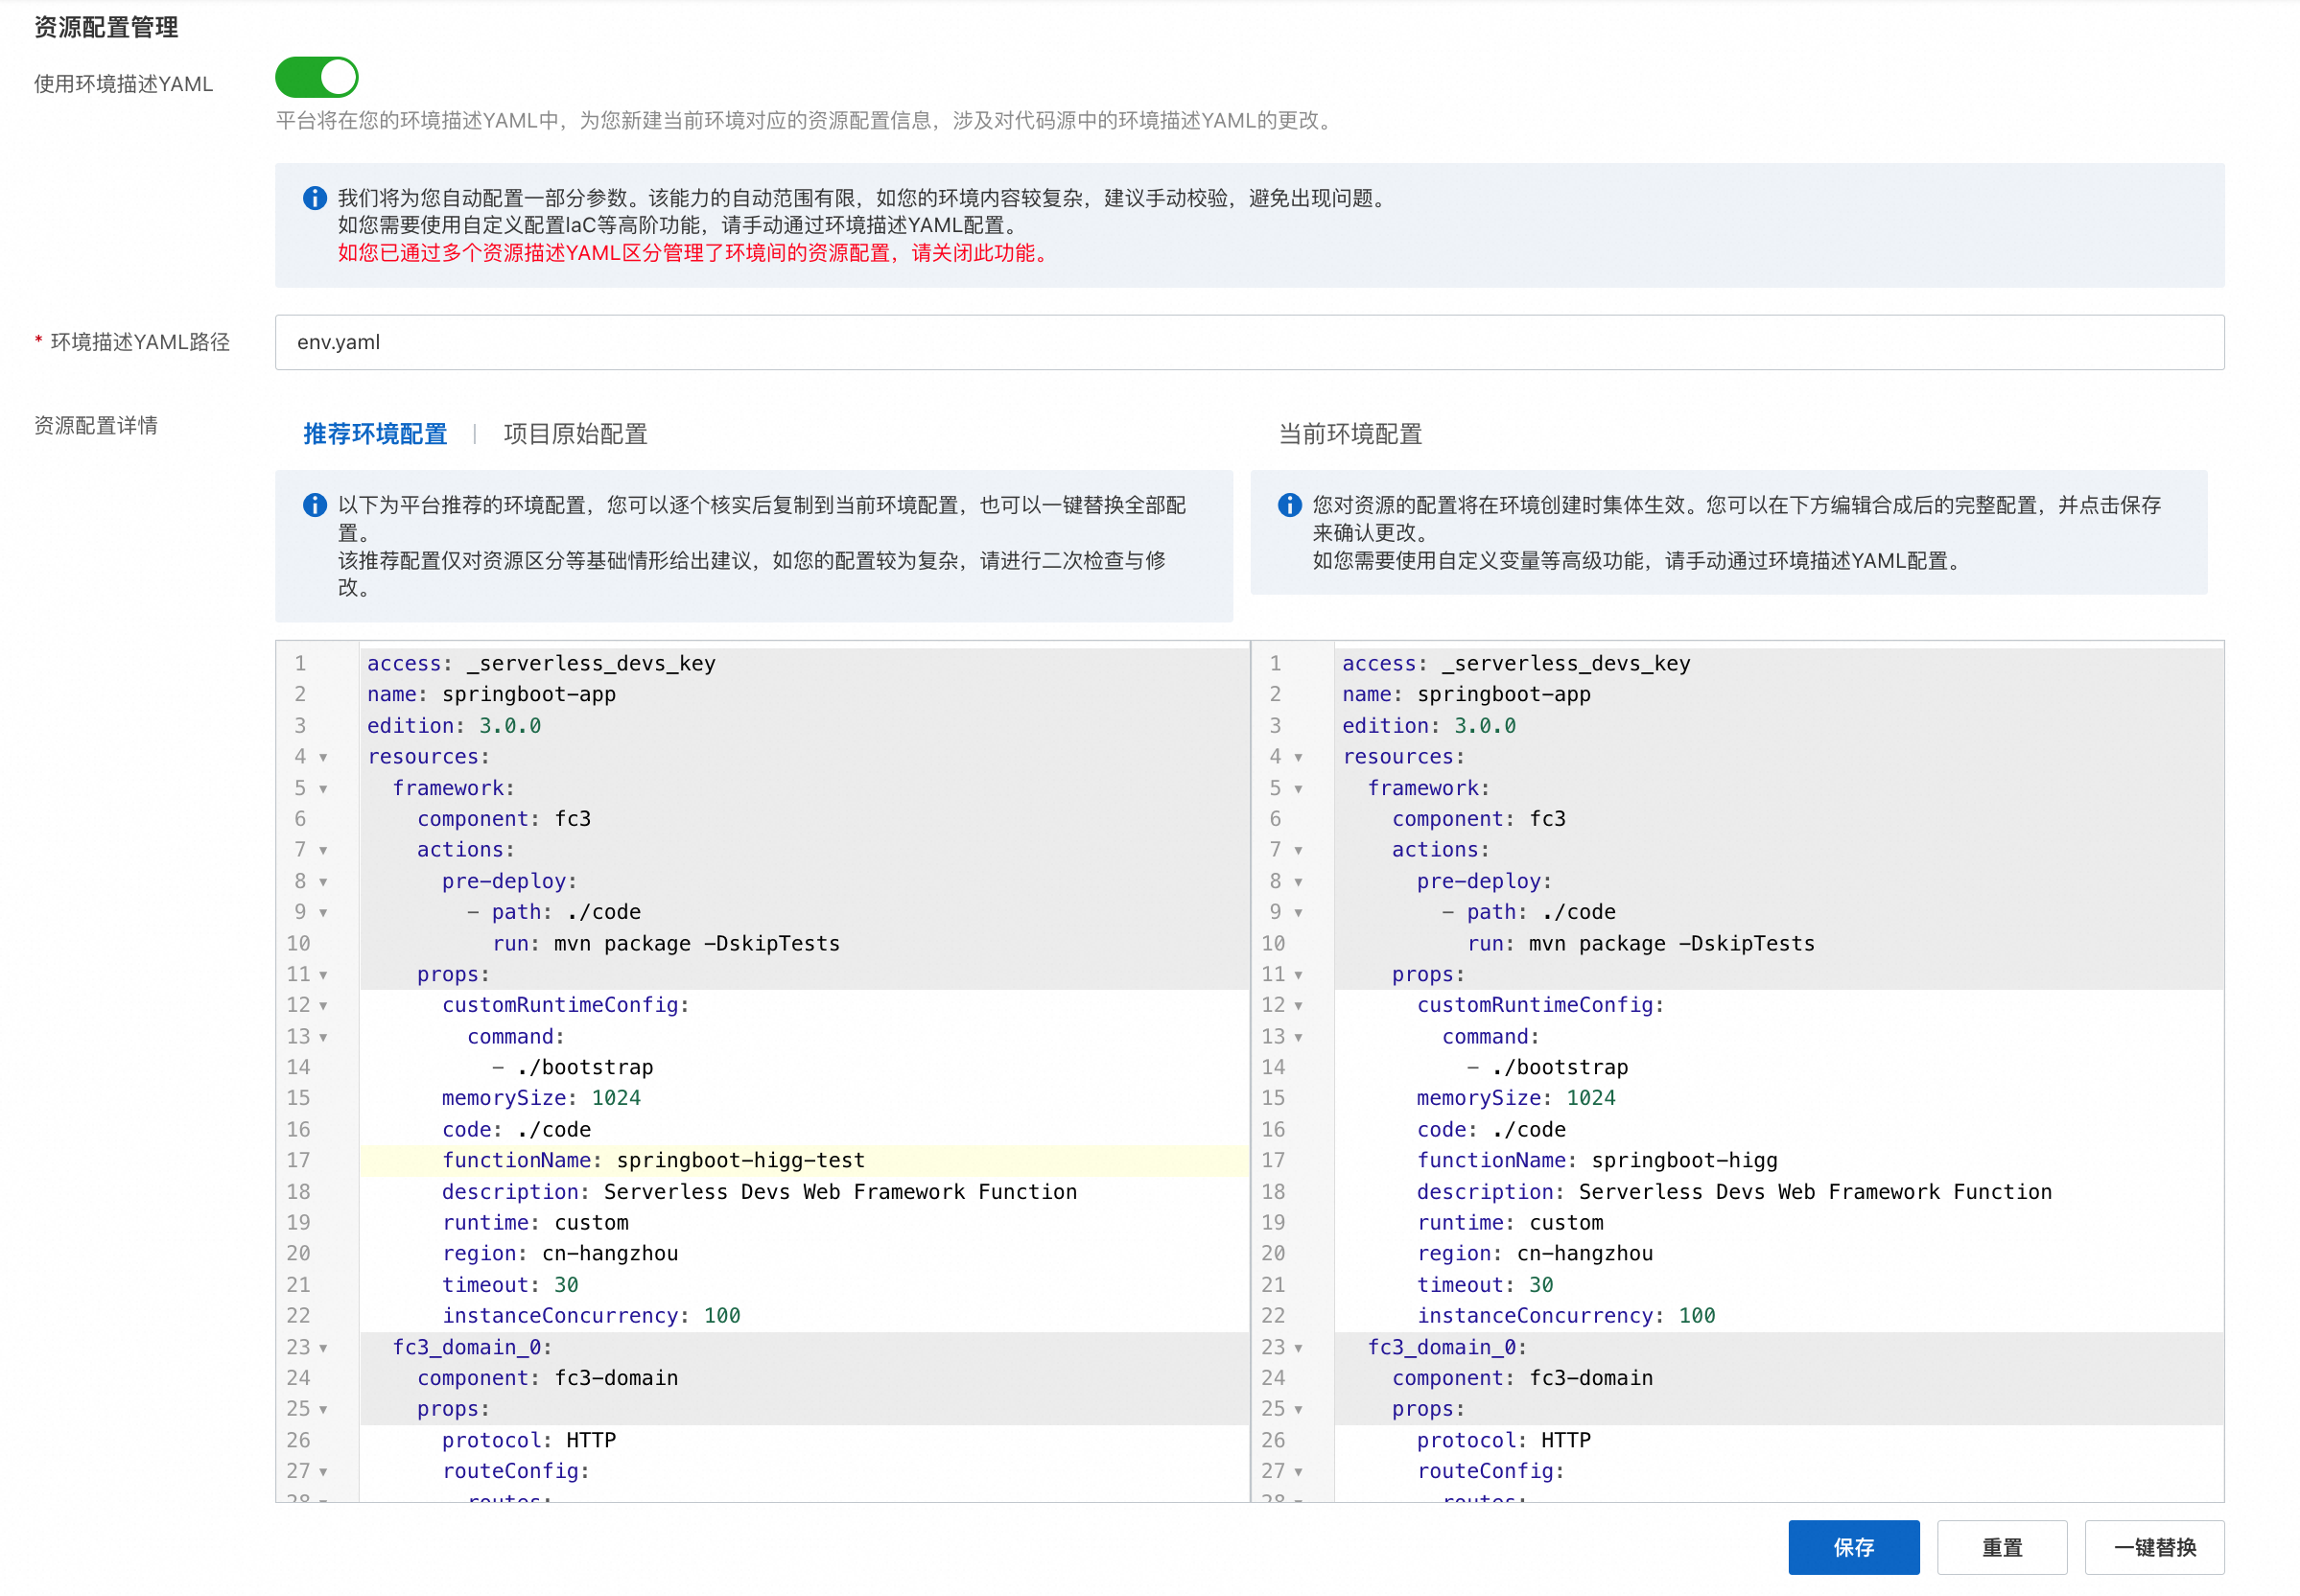This screenshot has width=2300, height=1596.
Task: Click timeout: 30 in left editor
Action: pos(510,1285)
